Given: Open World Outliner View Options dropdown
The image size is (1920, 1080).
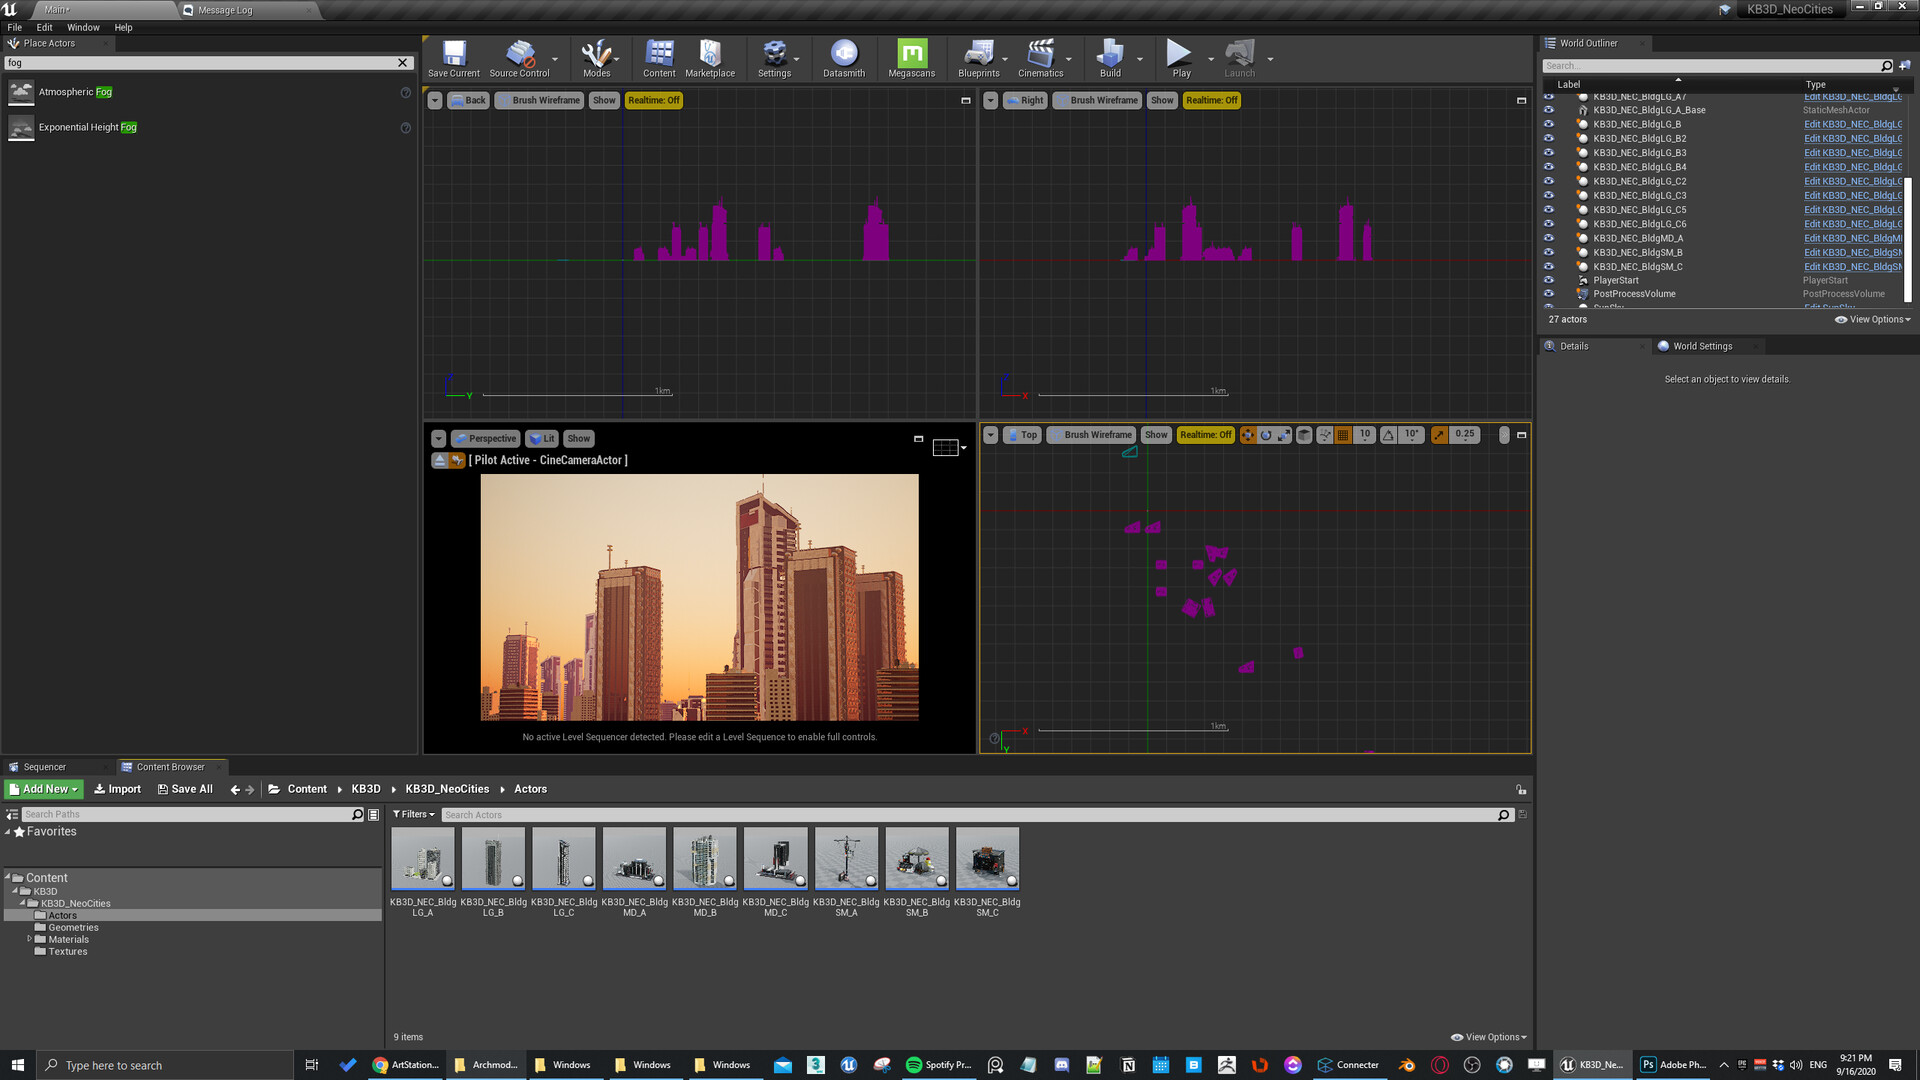Looking at the screenshot, I should [1872, 320].
